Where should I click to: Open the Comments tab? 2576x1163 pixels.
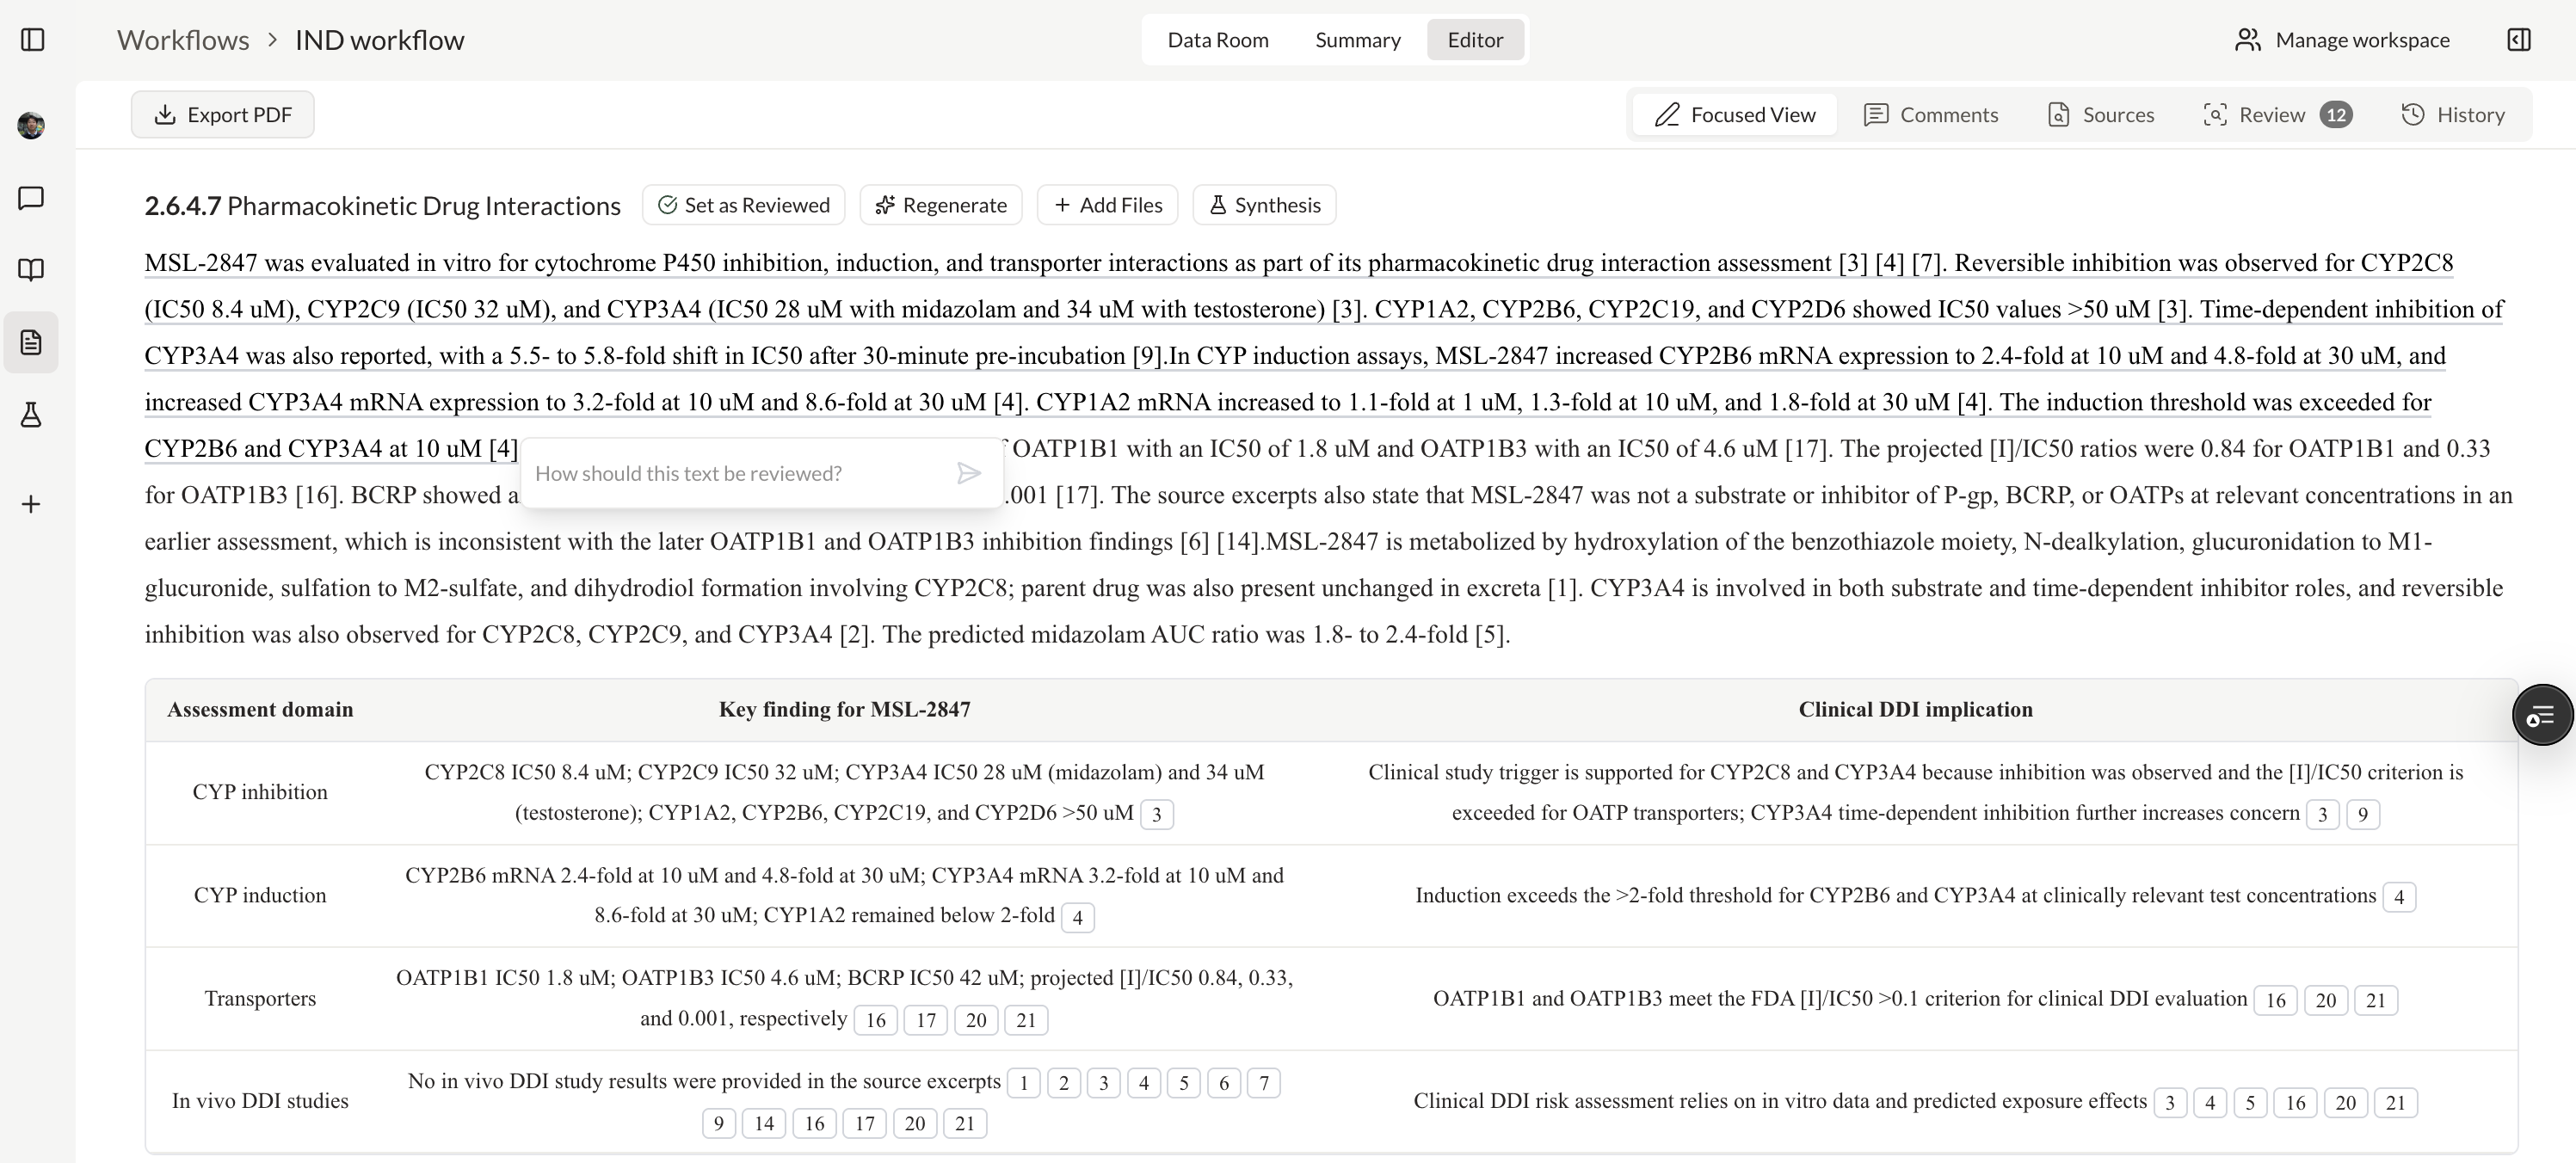(x=1931, y=115)
